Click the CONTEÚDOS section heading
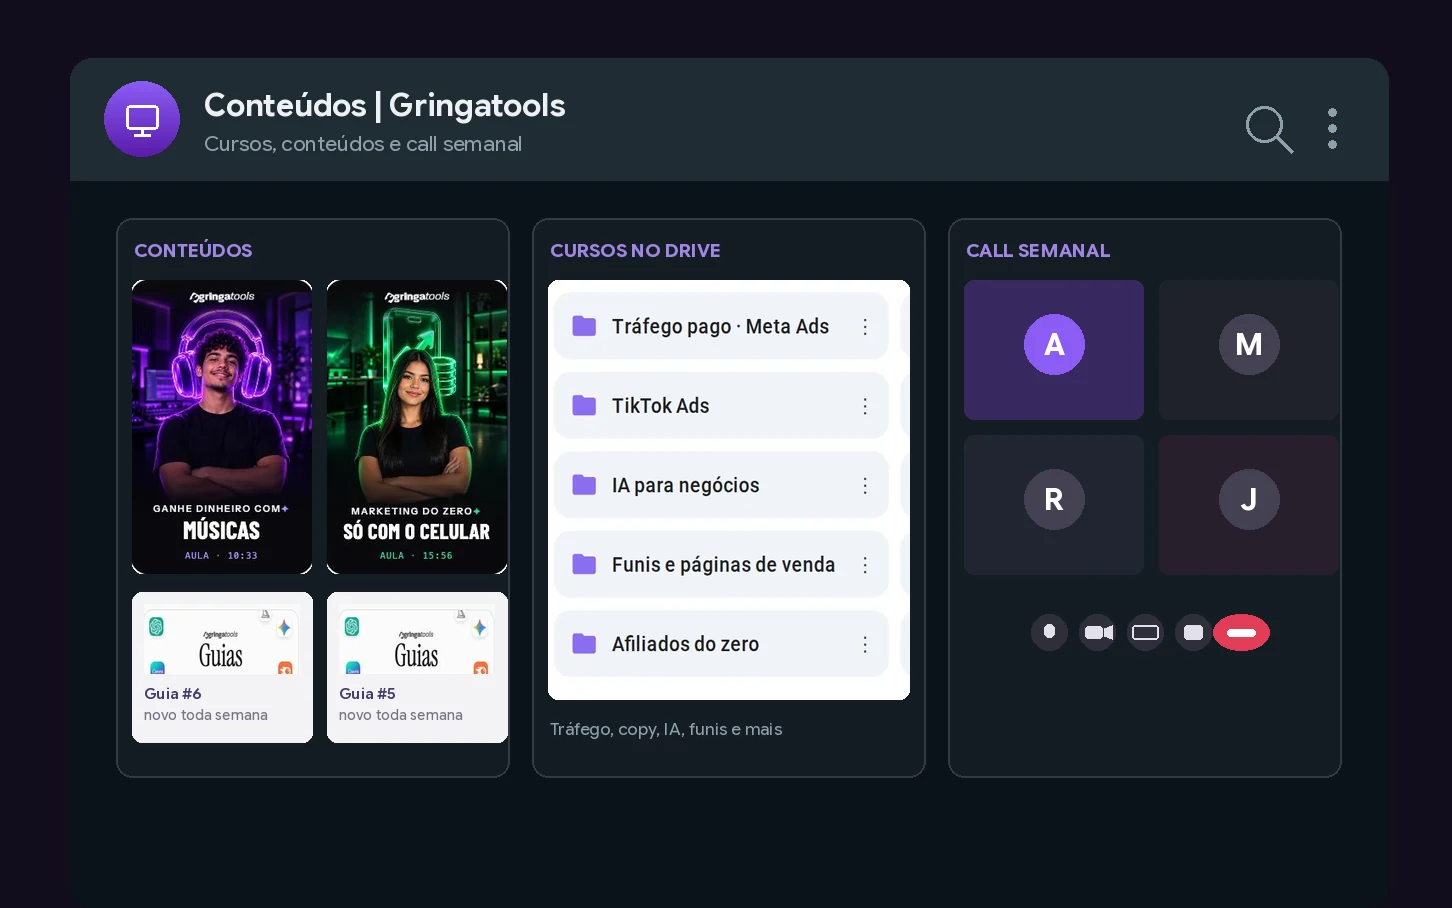Image resolution: width=1452 pixels, height=908 pixels. (193, 250)
